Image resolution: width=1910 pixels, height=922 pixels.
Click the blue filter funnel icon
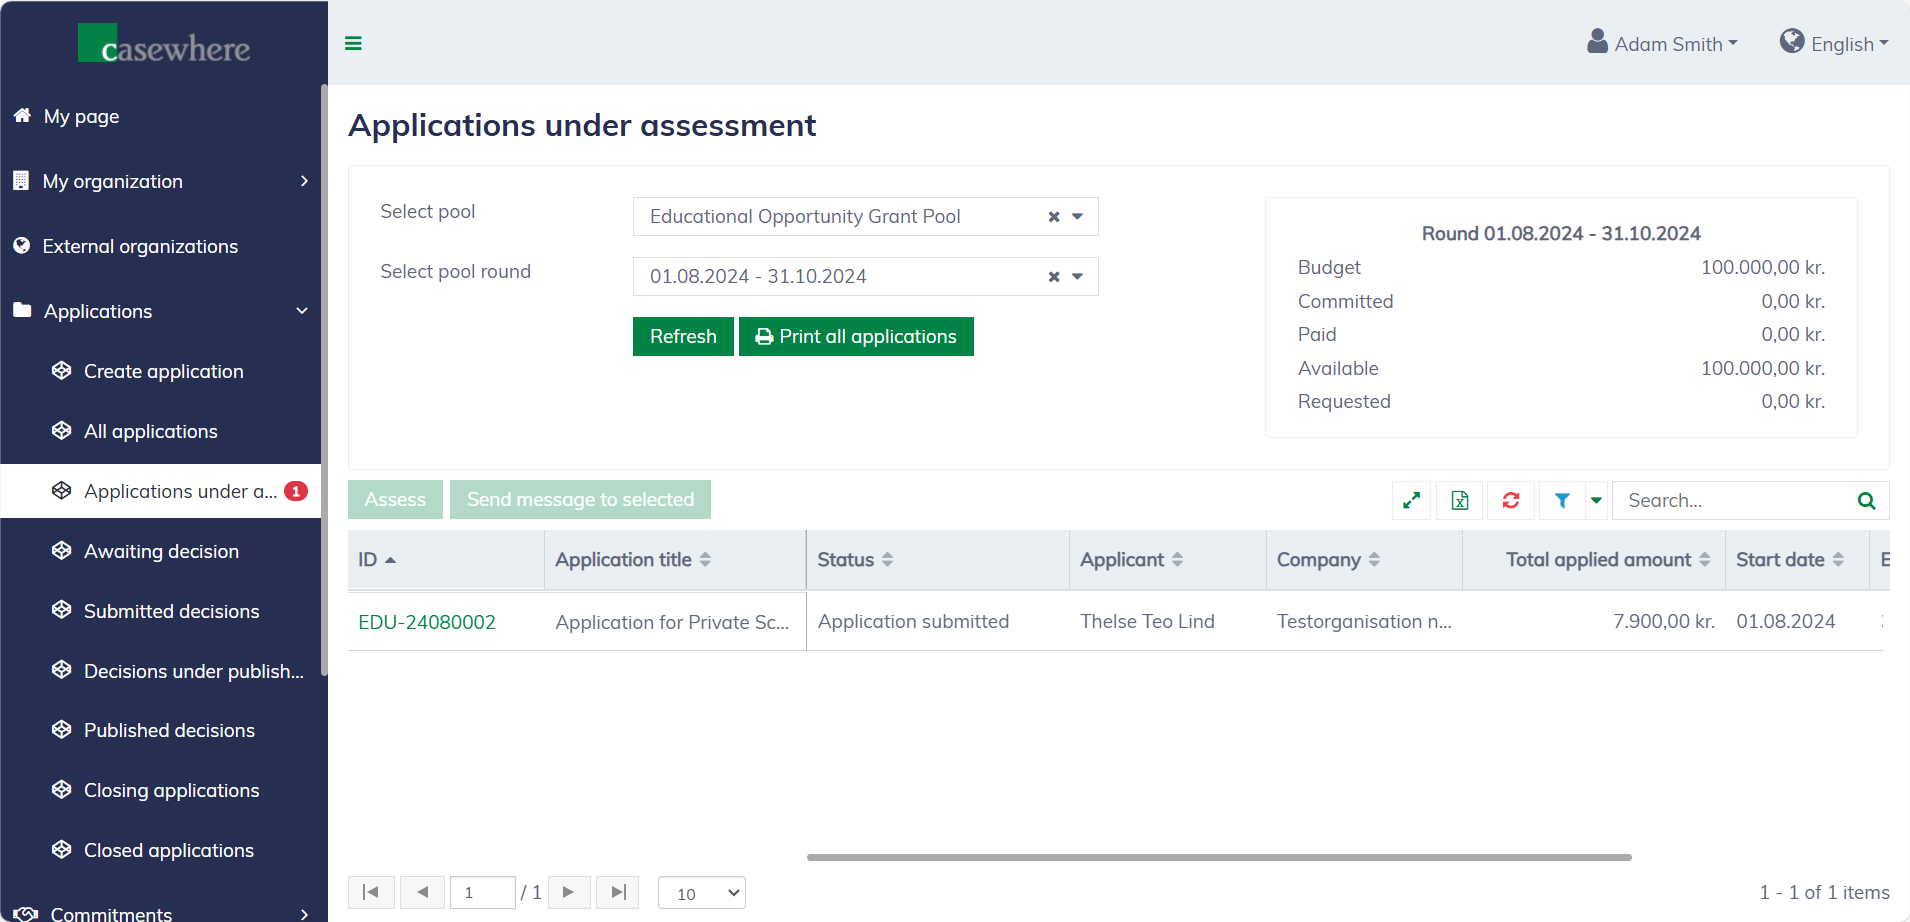[1562, 500]
